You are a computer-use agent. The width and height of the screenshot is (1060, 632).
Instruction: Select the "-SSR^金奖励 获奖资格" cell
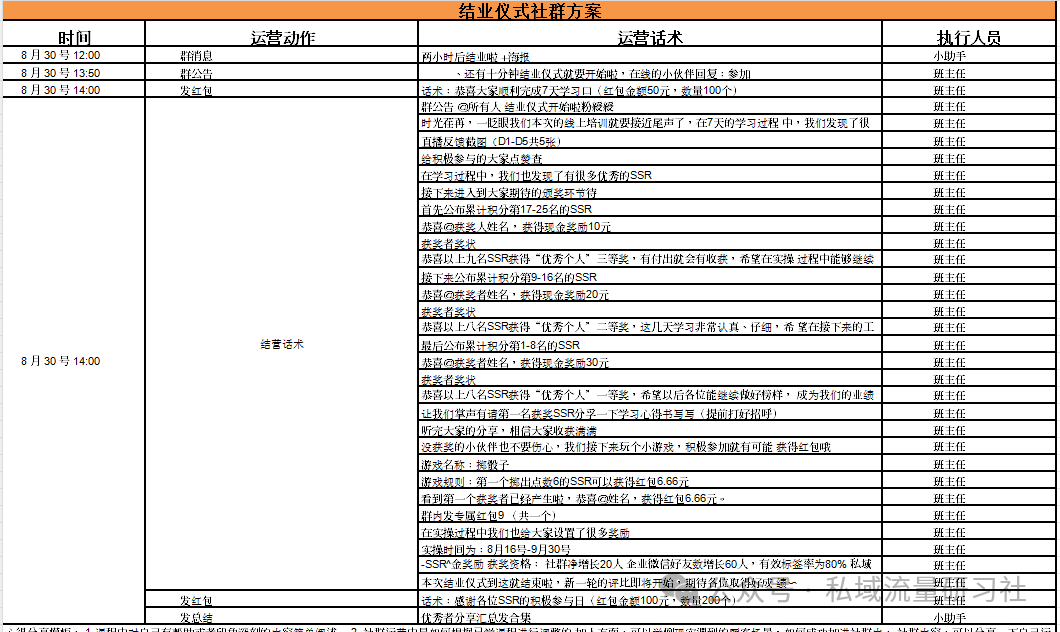point(650,564)
